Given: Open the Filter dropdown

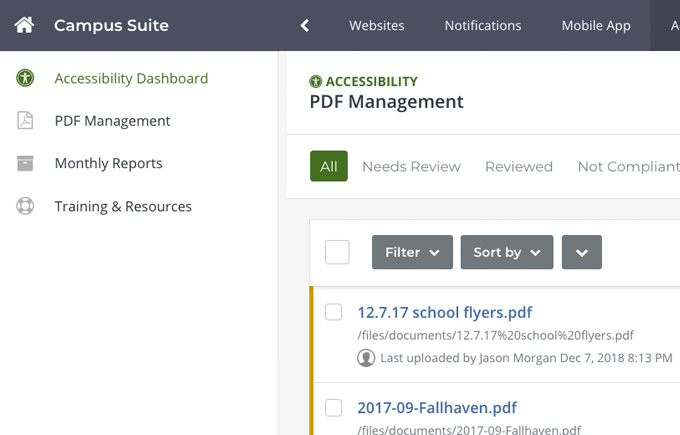Looking at the screenshot, I should (x=412, y=252).
